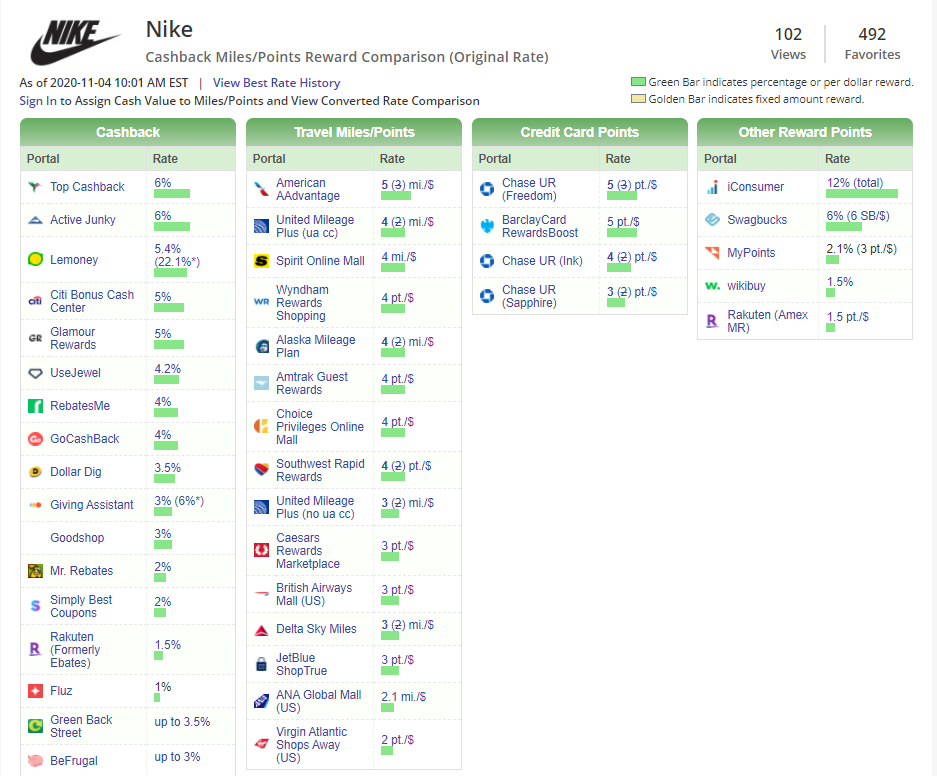Open the Rakuten (Amex MR) link
Image resolution: width=937 pixels, height=776 pixels.
click(x=769, y=321)
